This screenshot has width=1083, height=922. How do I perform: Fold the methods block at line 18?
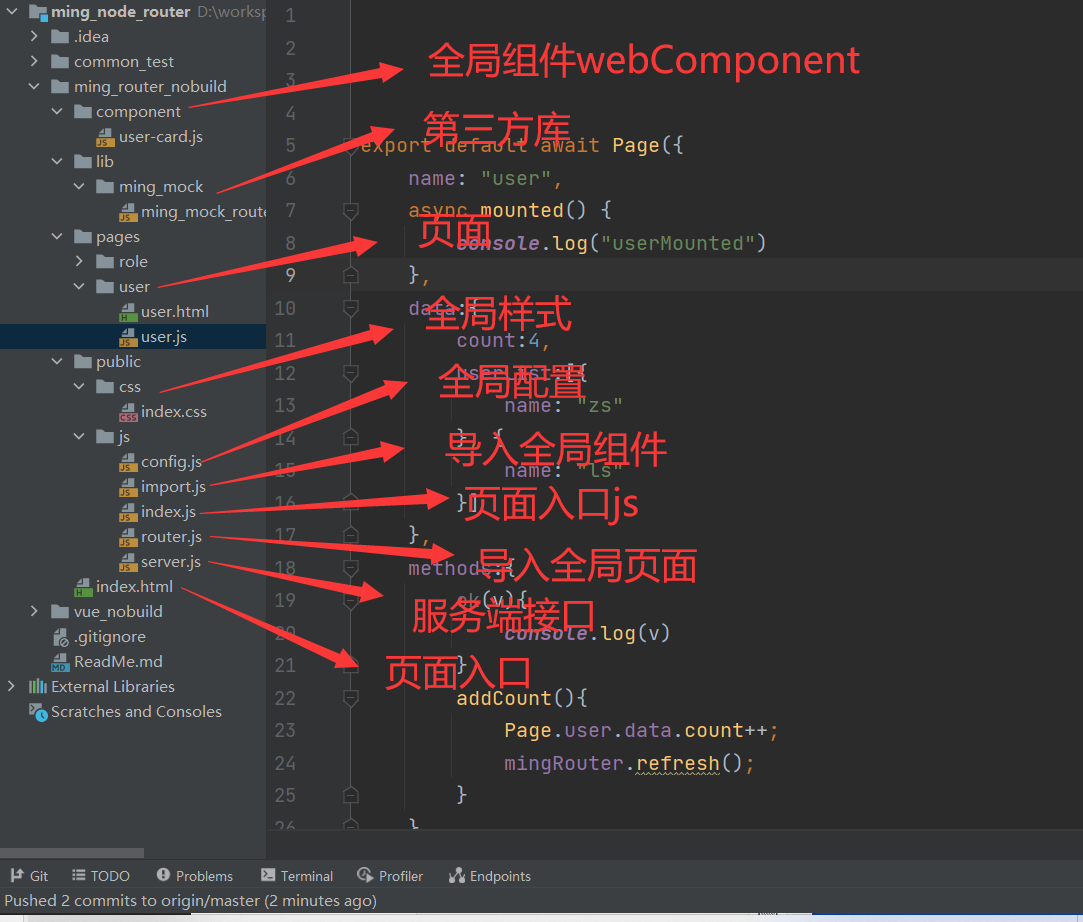pos(350,568)
